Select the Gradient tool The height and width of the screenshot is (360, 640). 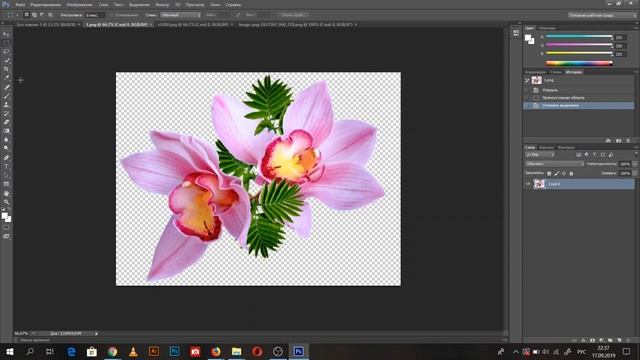point(6,131)
